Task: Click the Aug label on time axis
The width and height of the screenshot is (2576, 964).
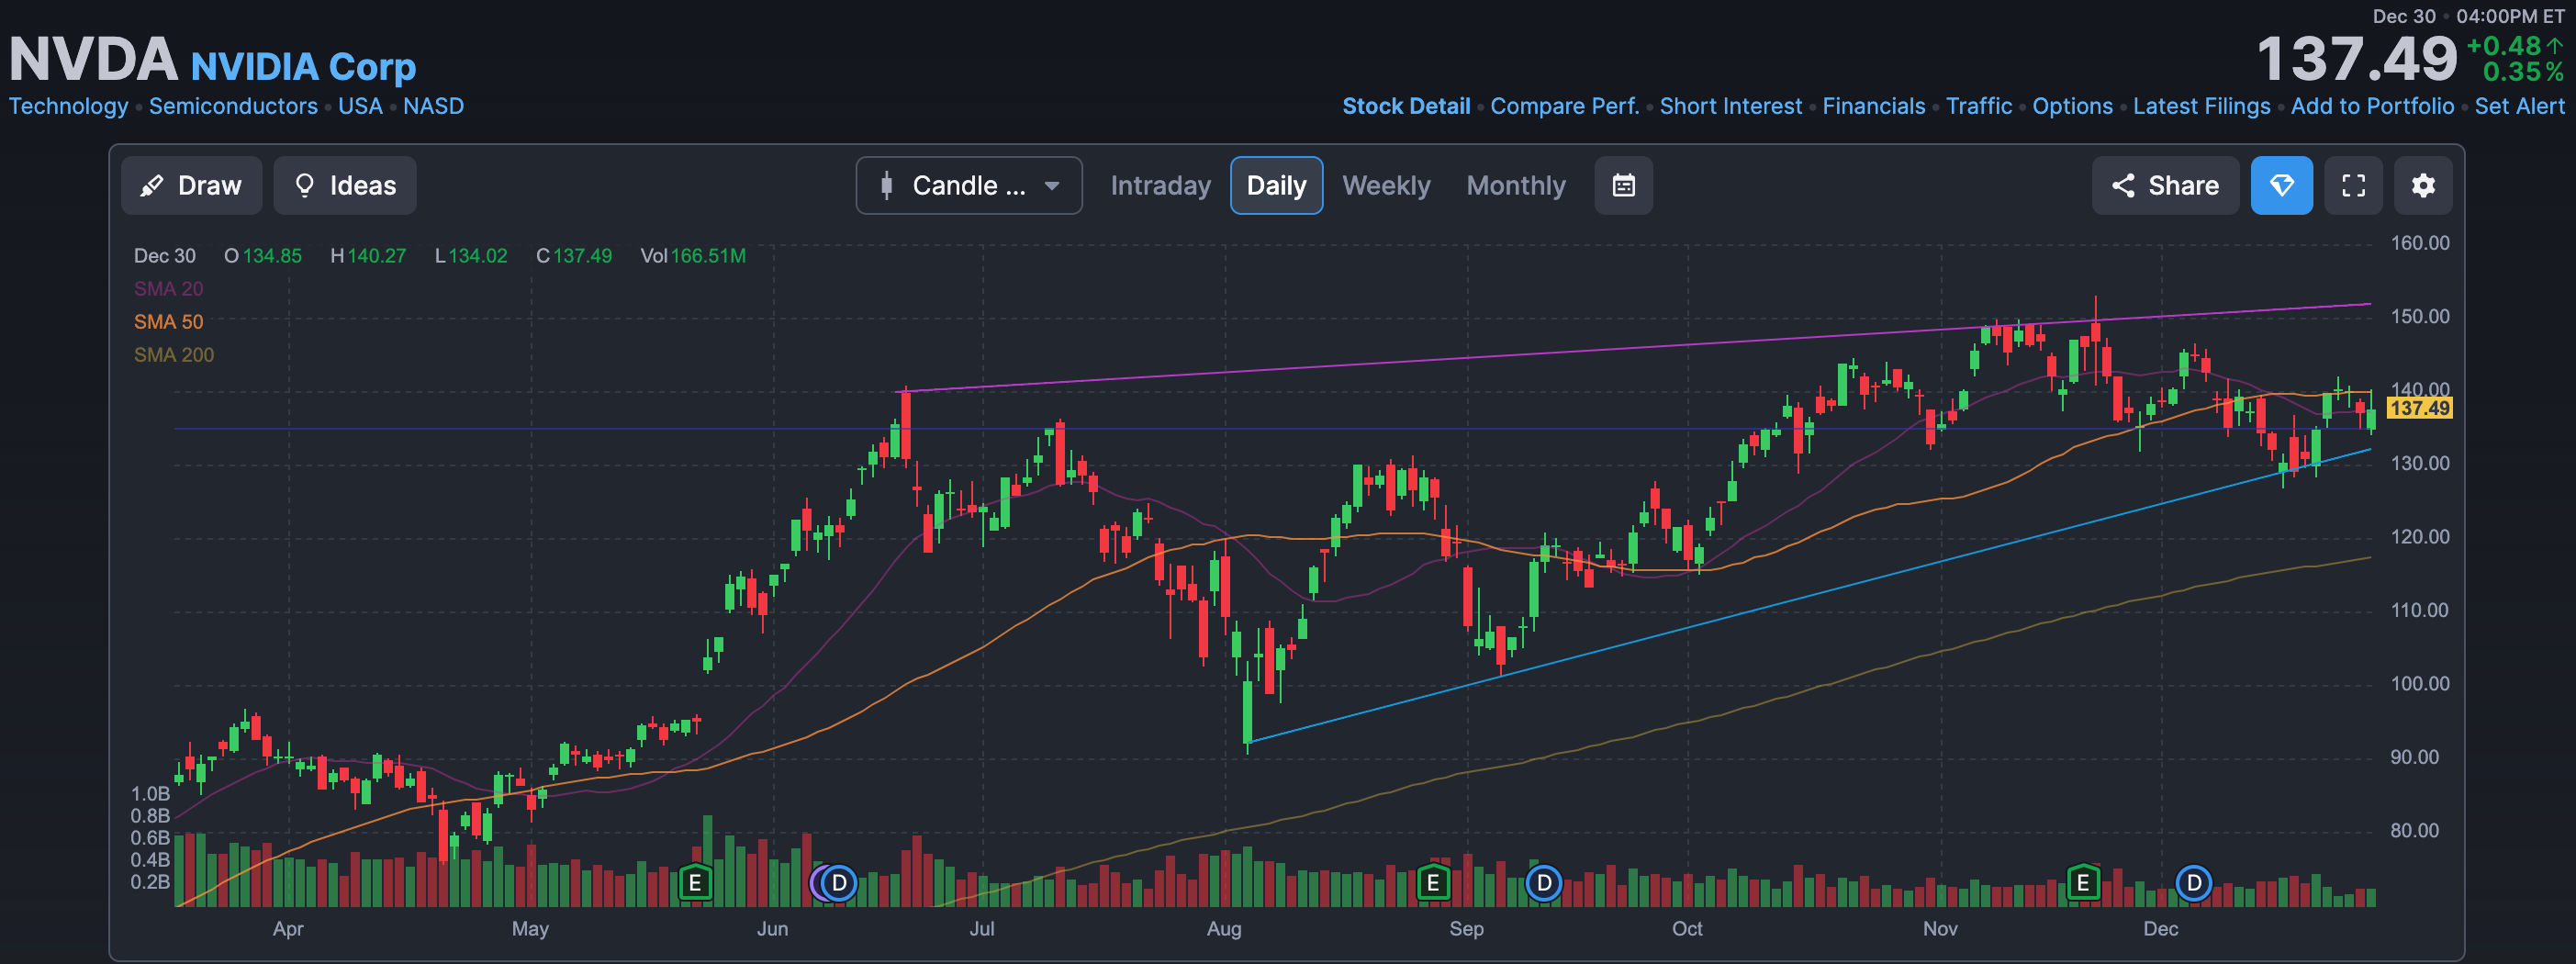Action: 1224,929
